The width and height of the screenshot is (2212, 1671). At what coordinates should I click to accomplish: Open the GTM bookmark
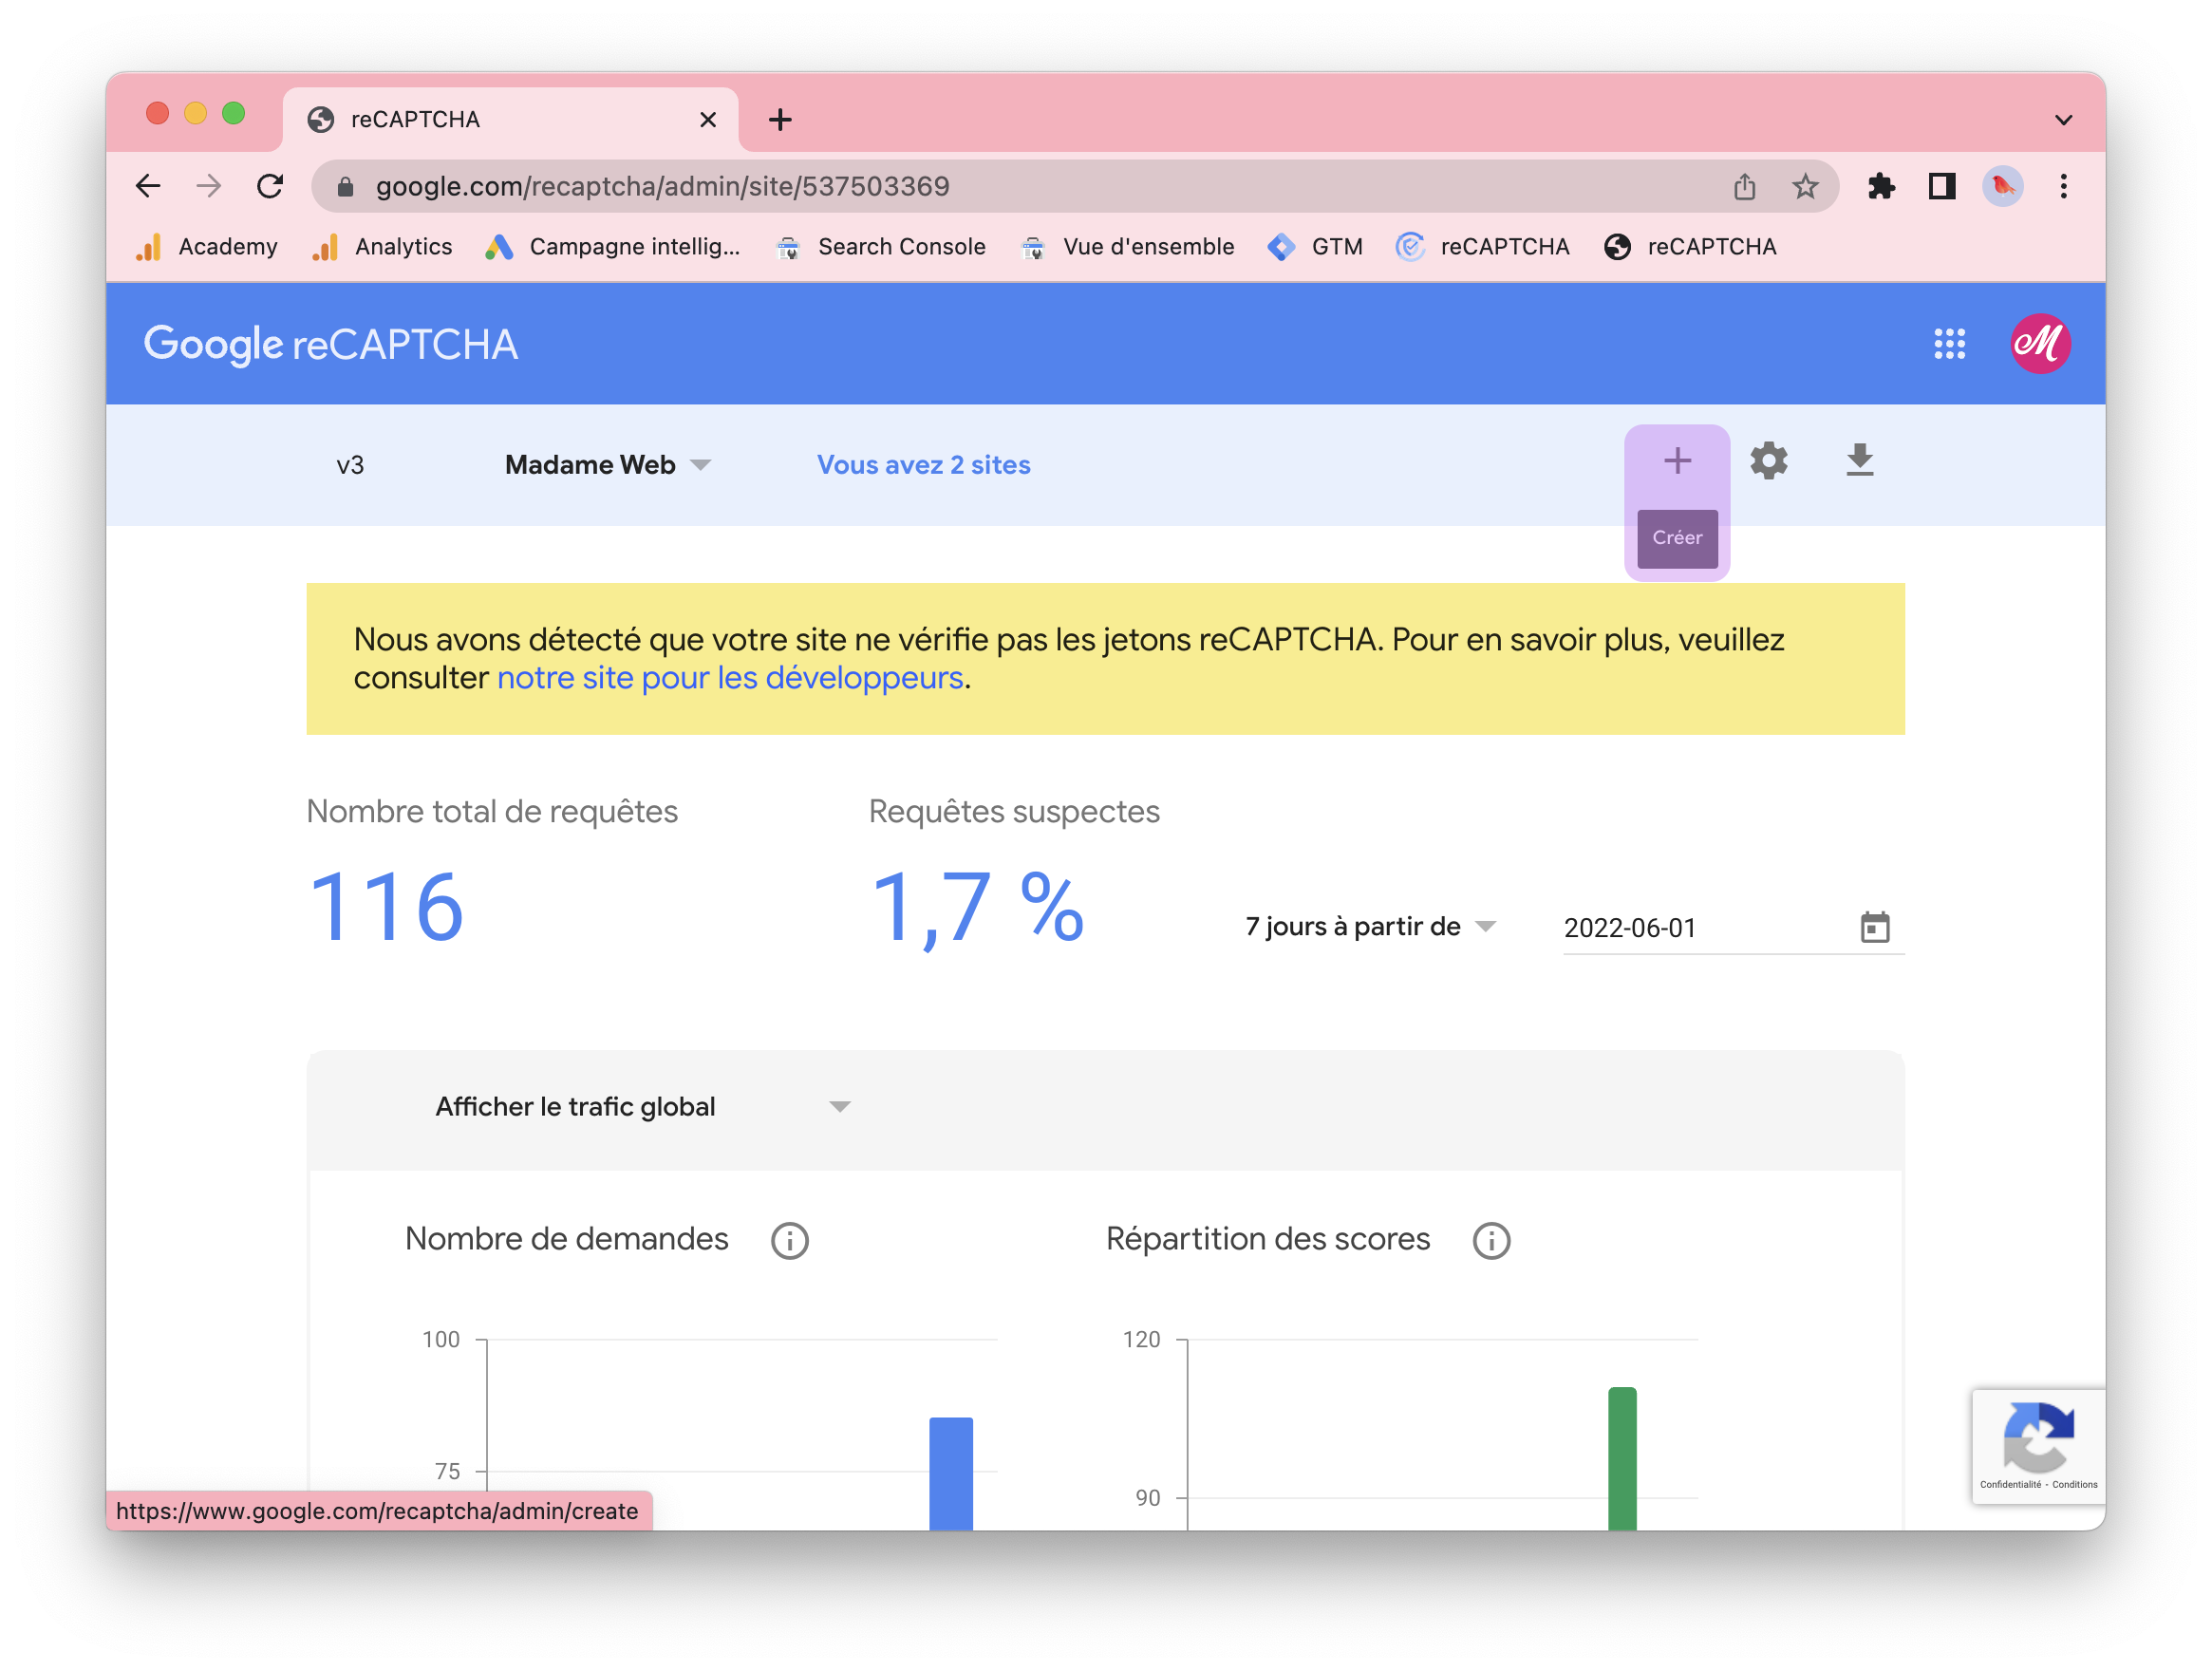coord(1315,247)
